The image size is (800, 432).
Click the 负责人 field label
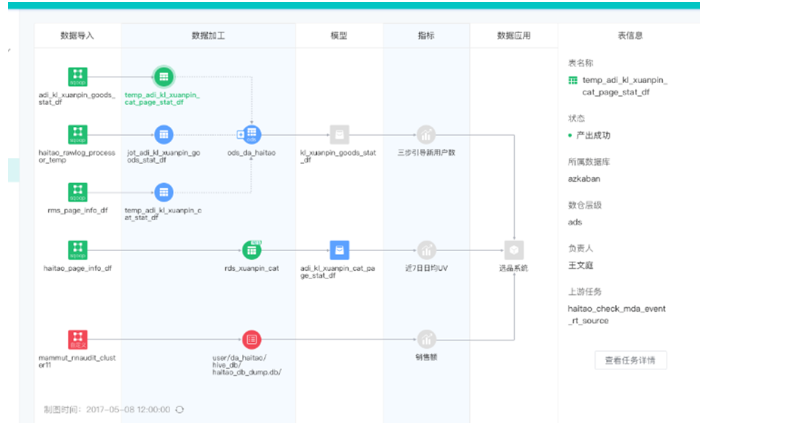click(x=581, y=248)
